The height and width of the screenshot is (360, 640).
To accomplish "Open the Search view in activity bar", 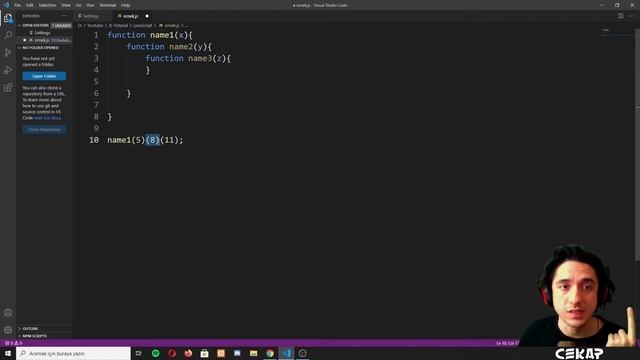I will [x=8, y=35].
